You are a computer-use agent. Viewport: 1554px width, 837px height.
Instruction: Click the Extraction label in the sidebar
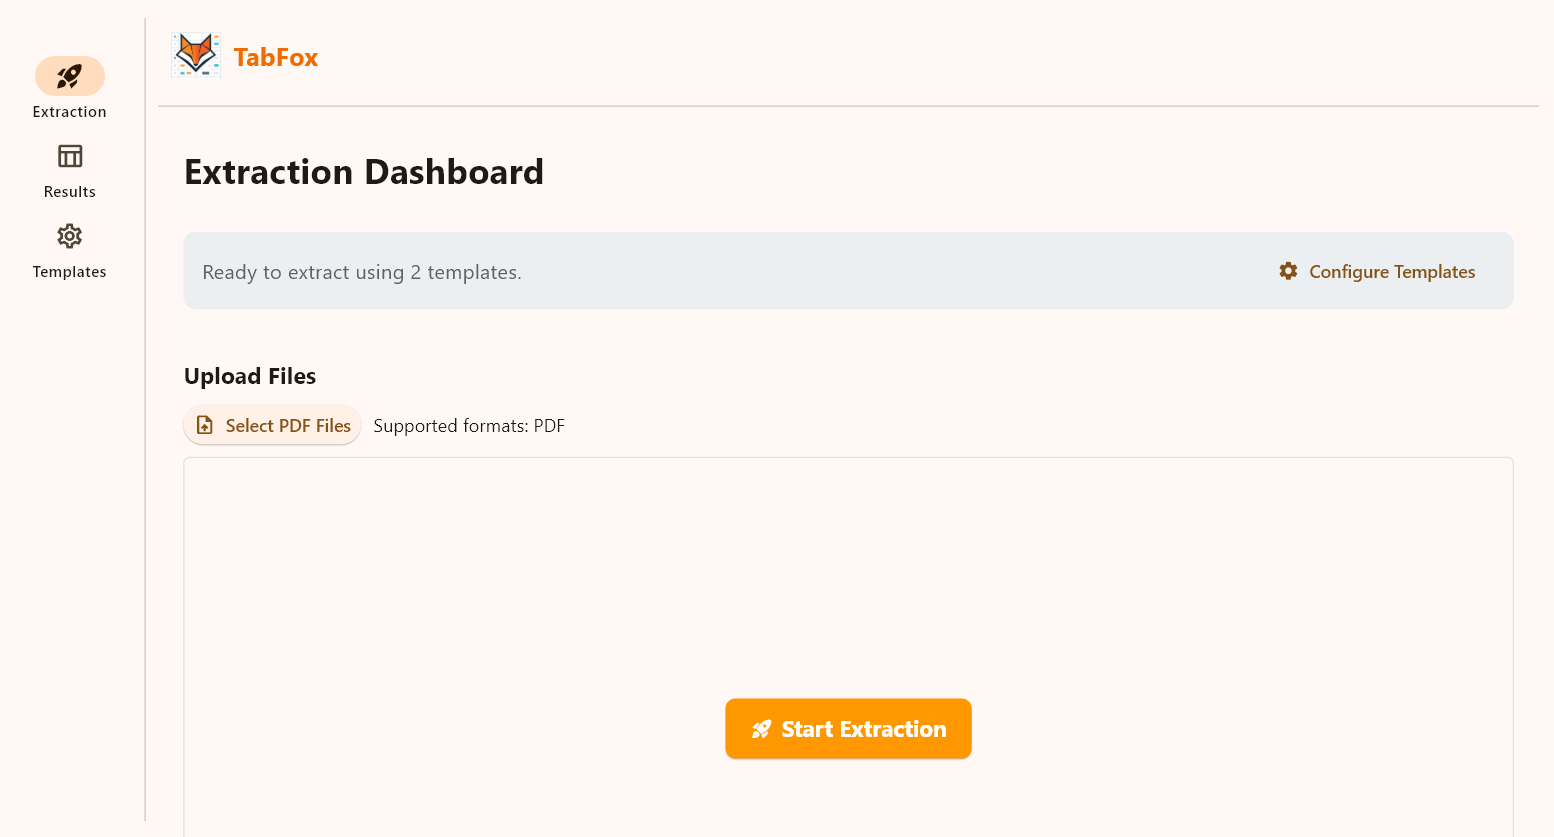click(69, 111)
